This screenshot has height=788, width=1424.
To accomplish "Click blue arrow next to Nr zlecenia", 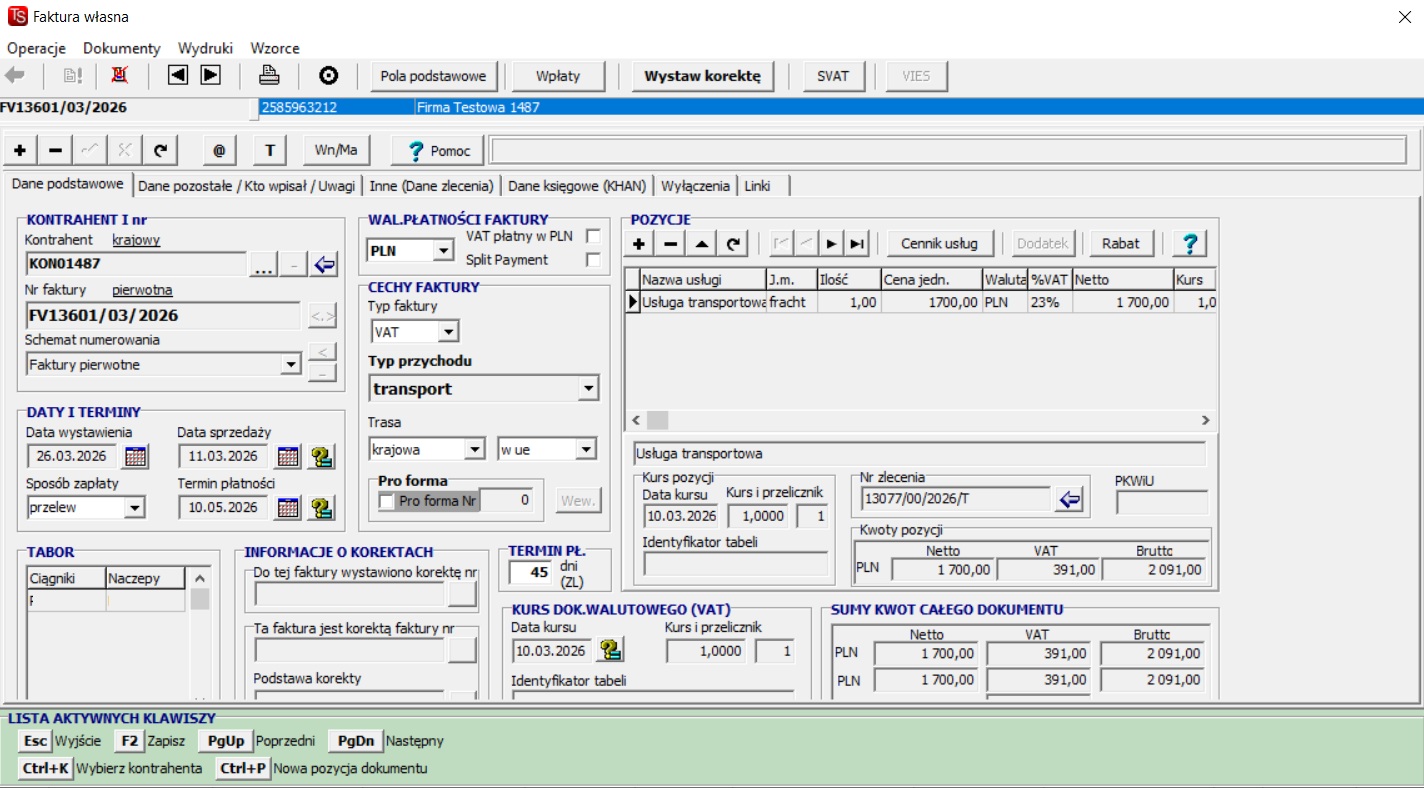I will (x=1070, y=500).
